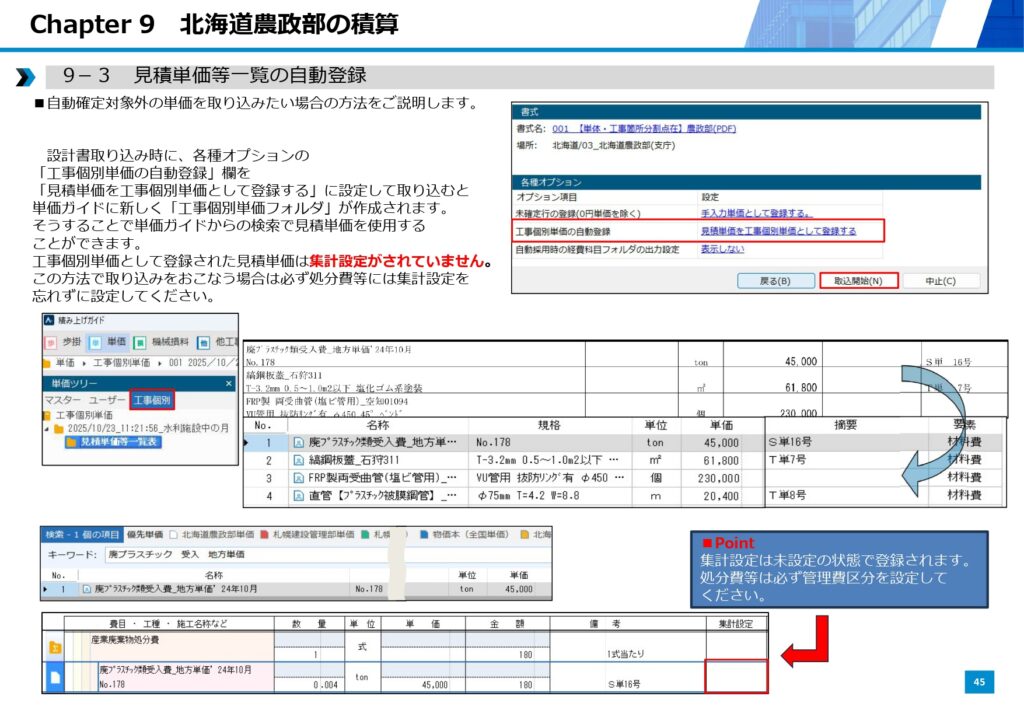This screenshot has height=724, width=1024.
Task: Change the 表示しない output setting
Action: (720, 249)
